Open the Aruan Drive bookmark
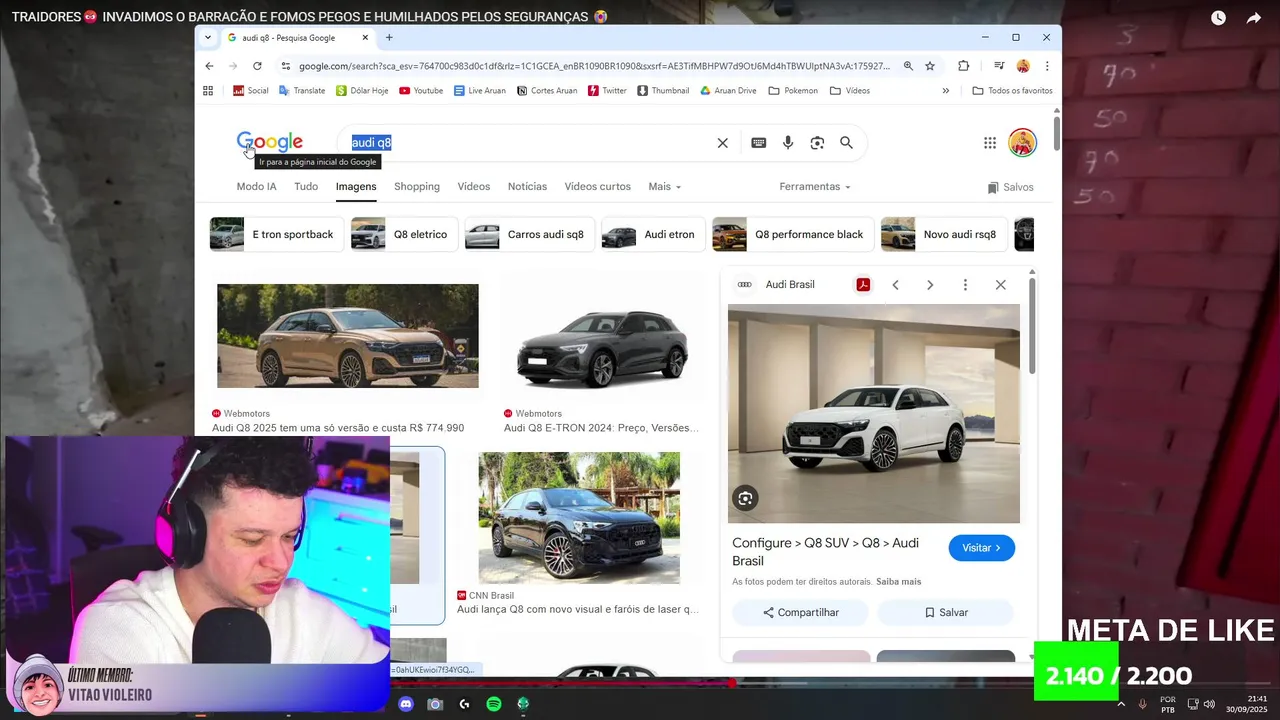The image size is (1280, 720). 728,90
